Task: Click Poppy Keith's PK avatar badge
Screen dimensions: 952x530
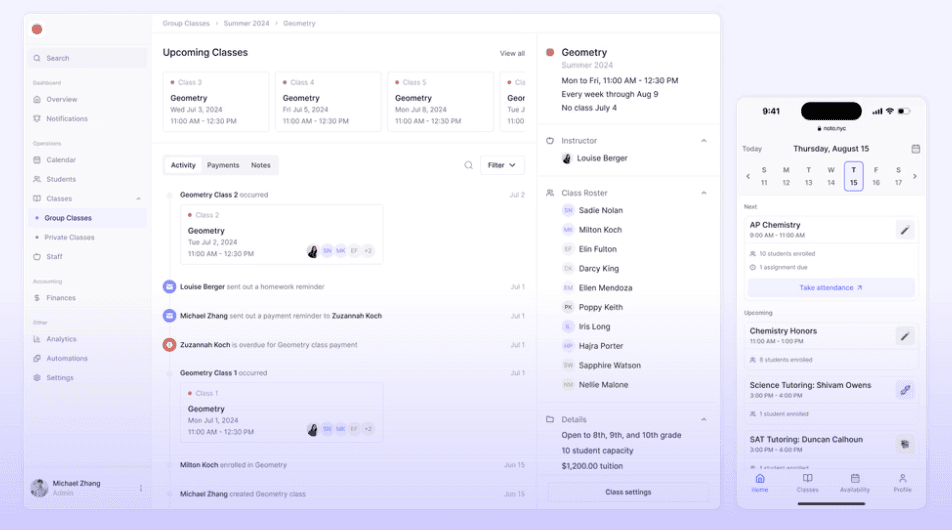Action: click(x=568, y=307)
